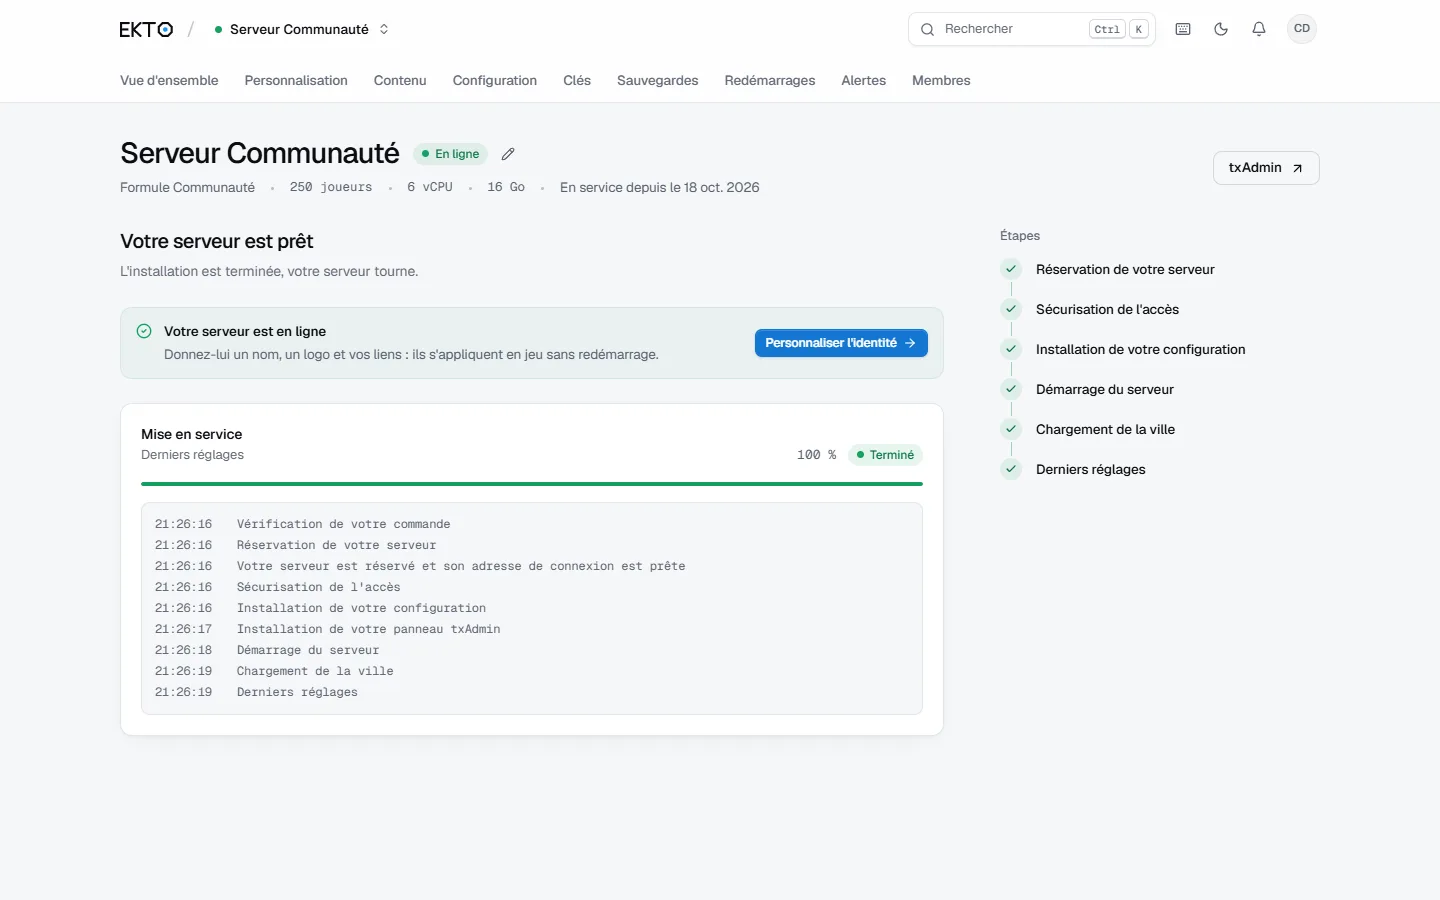1440x900 pixels.
Task: Click the checkmark beside Derniers réglages step
Action: [1011, 469]
